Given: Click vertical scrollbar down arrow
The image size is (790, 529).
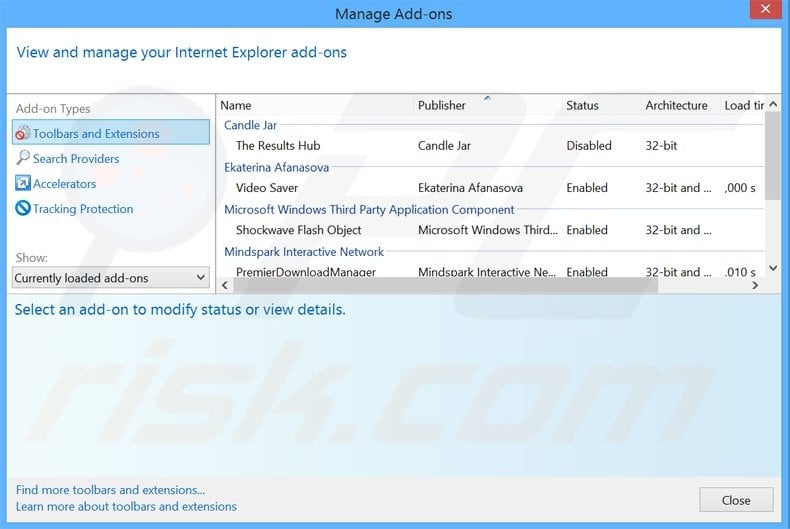Looking at the screenshot, I should point(773,268).
